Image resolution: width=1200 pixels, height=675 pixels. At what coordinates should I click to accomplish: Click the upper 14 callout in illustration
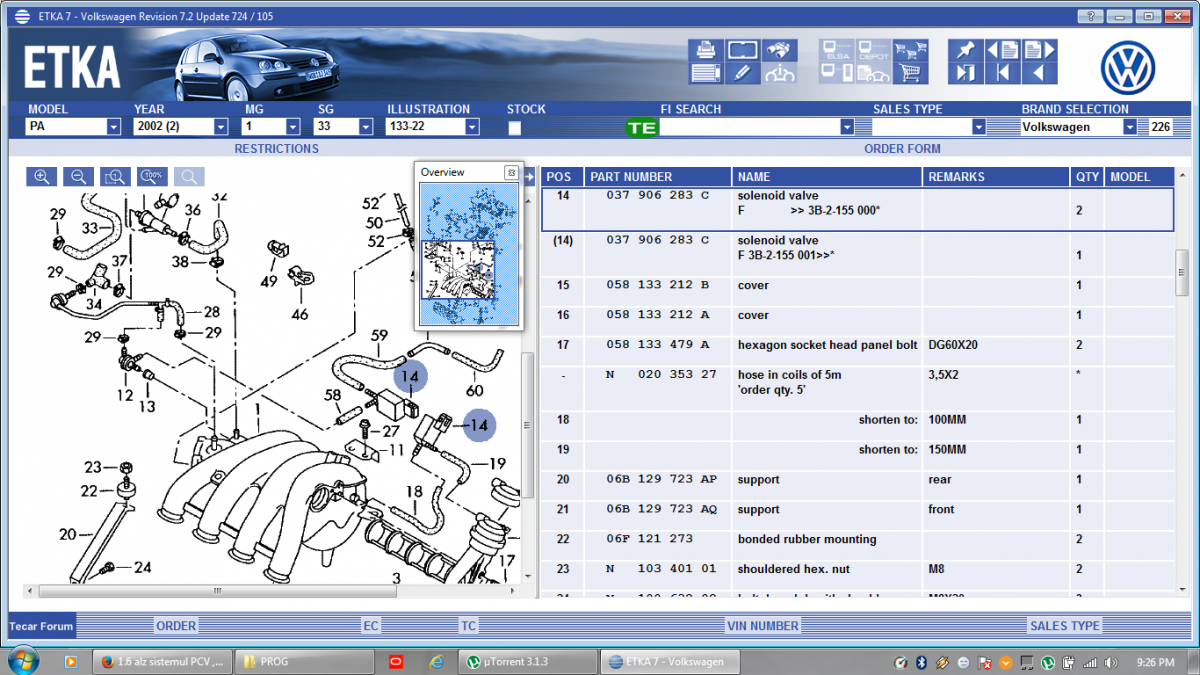coord(409,377)
